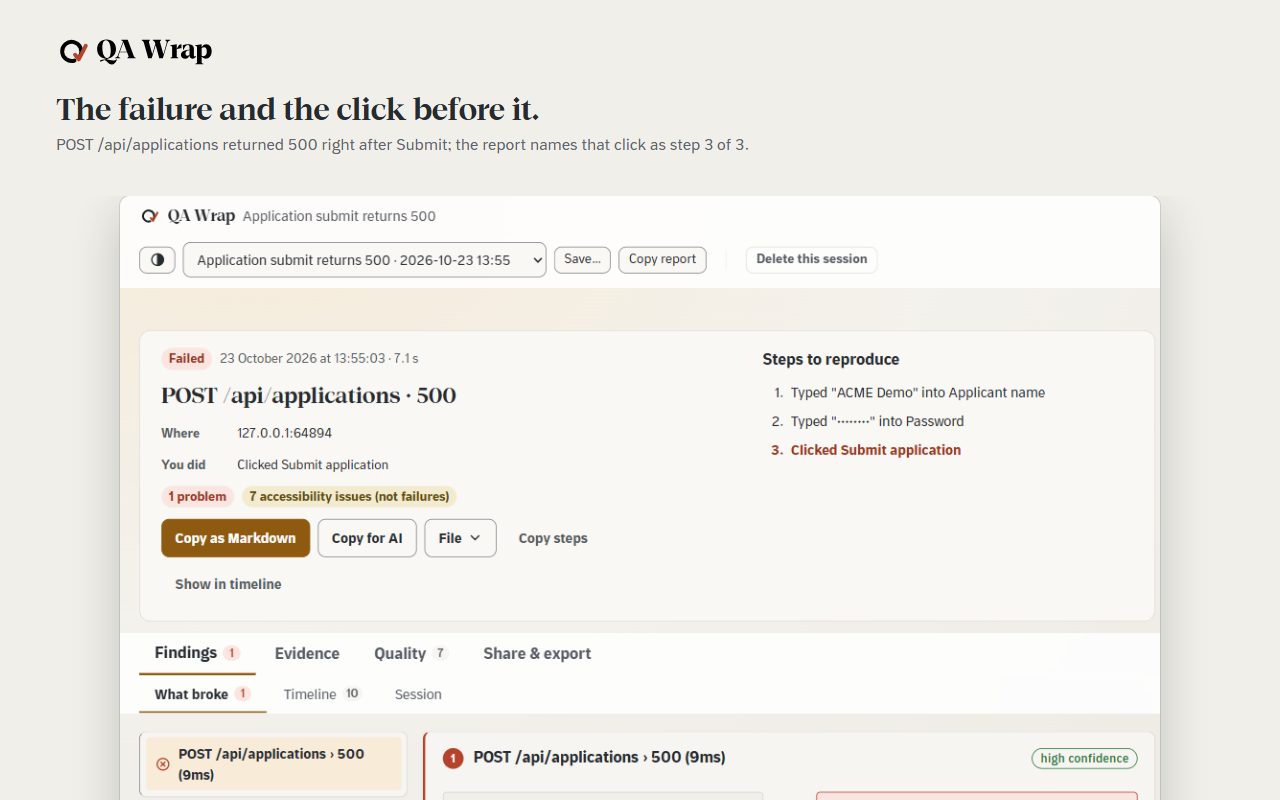Viewport: 1280px width, 800px height.
Task: Switch to the Findings tab
Action: click(x=197, y=653)
